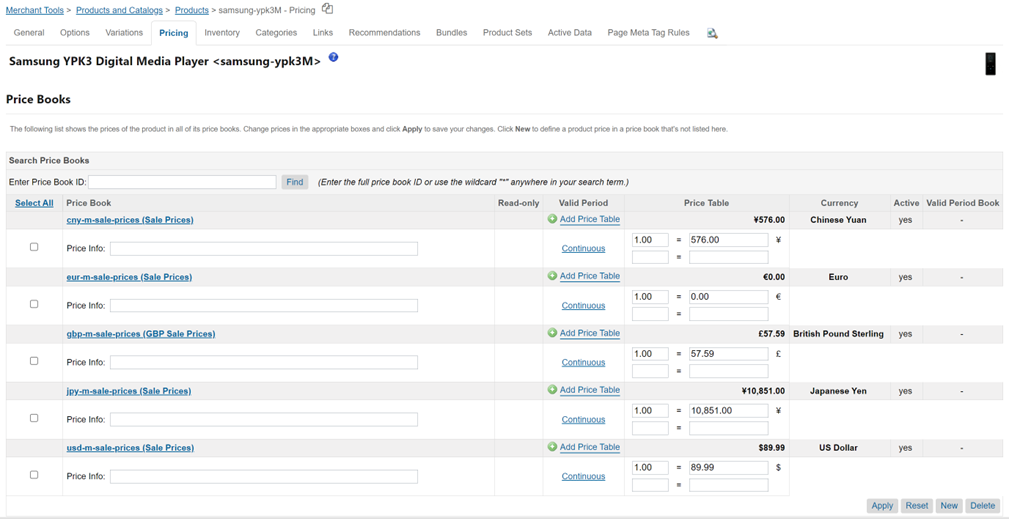Check the usd-m-sale-prices row checkbox

click(34, 475)
